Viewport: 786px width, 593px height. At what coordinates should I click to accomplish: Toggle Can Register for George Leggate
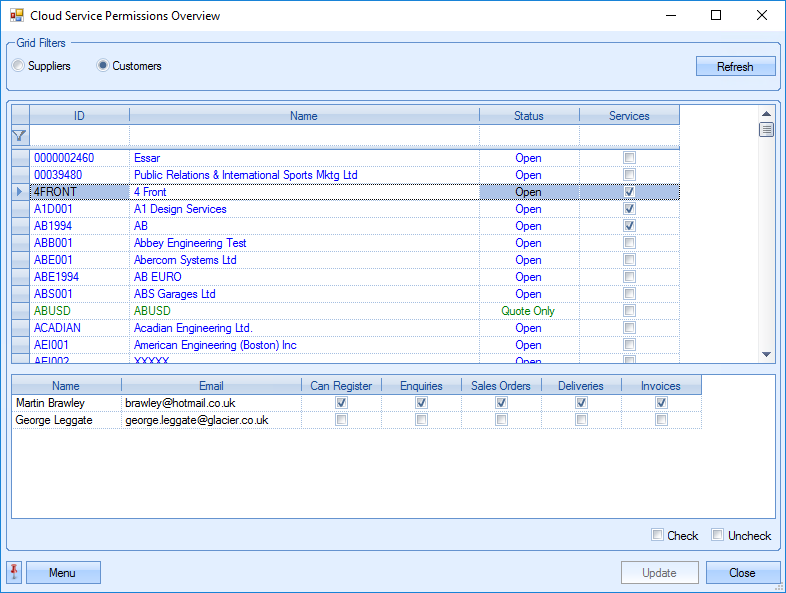[x=342, y=420]
